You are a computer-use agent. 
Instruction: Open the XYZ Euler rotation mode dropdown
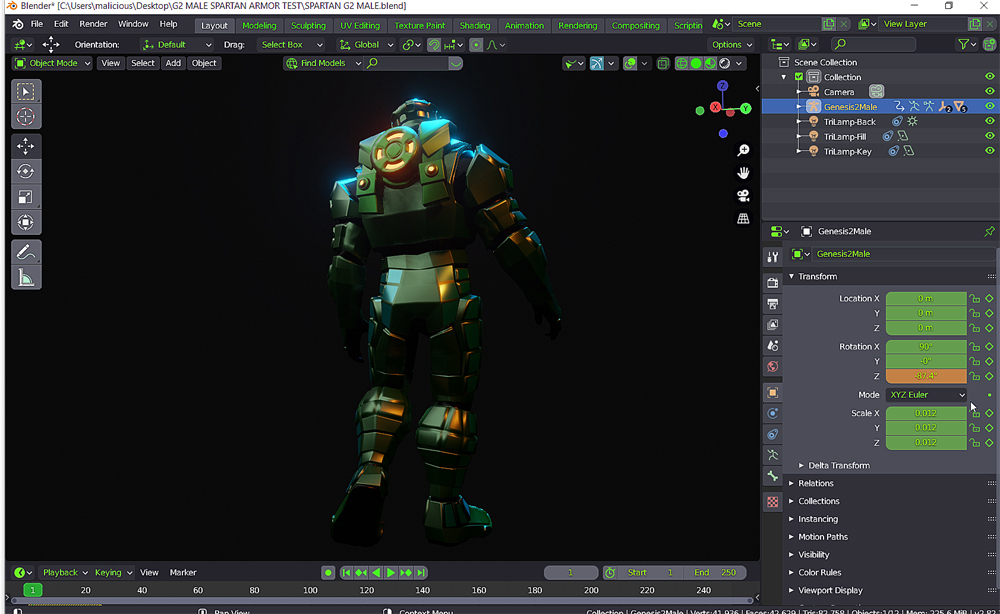[927, 395]
